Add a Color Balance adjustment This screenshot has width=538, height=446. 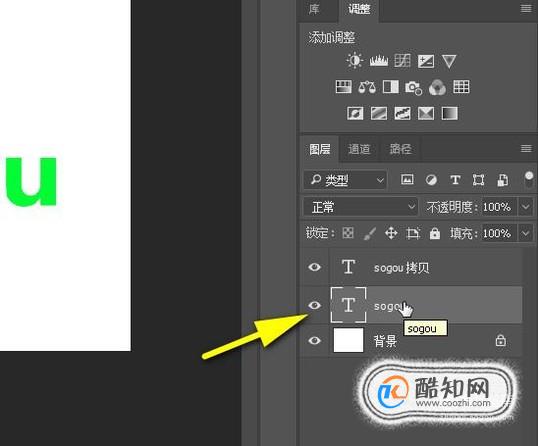pos(367,87)
